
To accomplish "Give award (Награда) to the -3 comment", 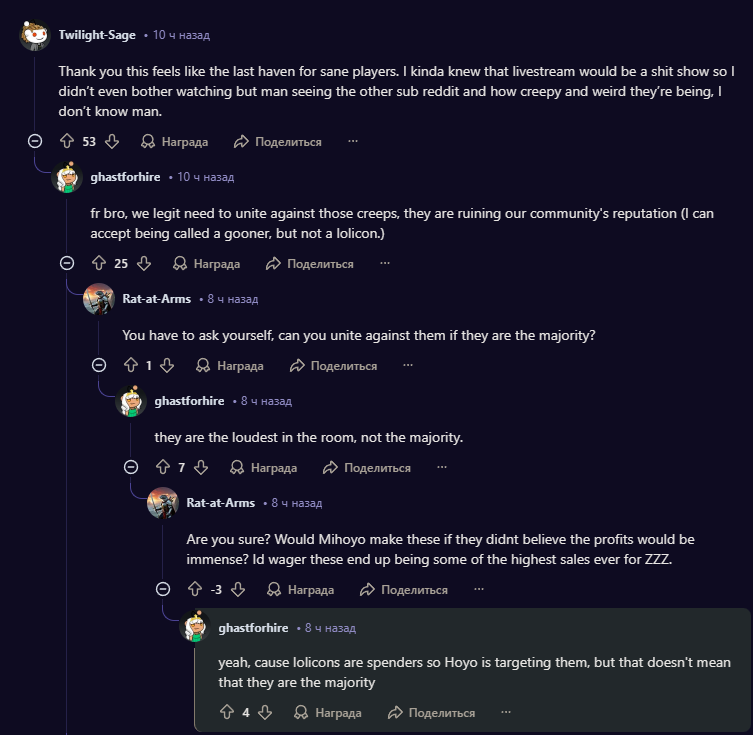I will click(301, 590).
